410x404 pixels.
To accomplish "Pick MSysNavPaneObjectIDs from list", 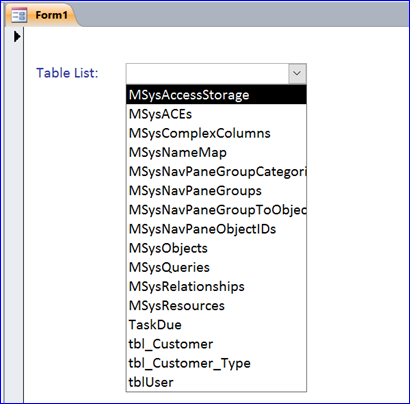I will point(216,229).
